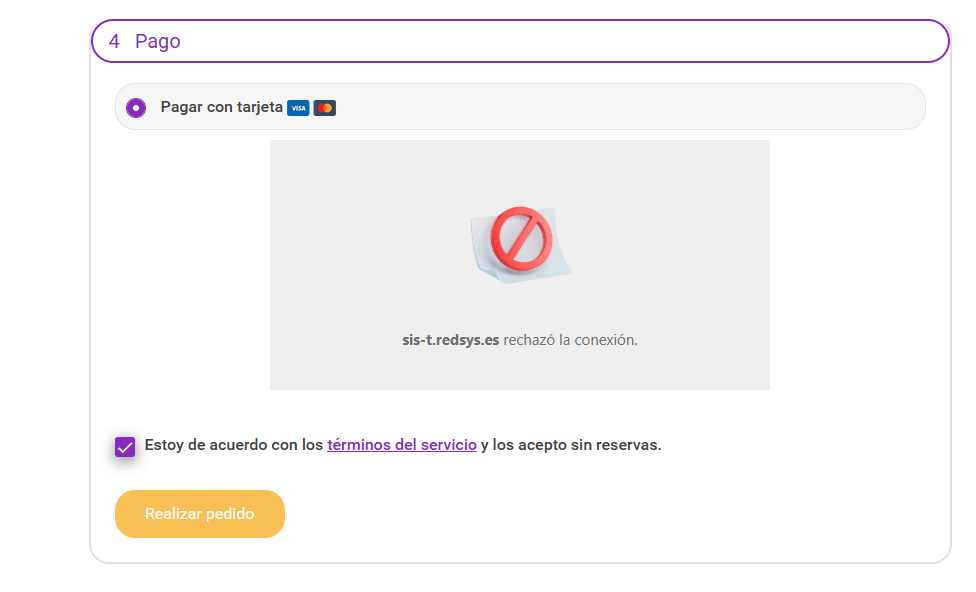Uncheck the terms of service agreement checkbox
Viewport: 976px width, 592px height.
(125, 446)
